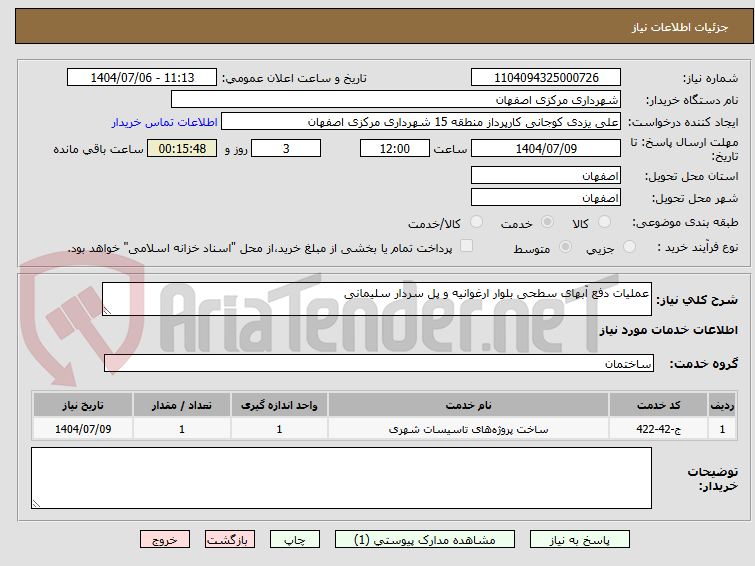This screenshot has height=566, width=755.
Task: Click the خروج exit button
Action: click(165, 540)
